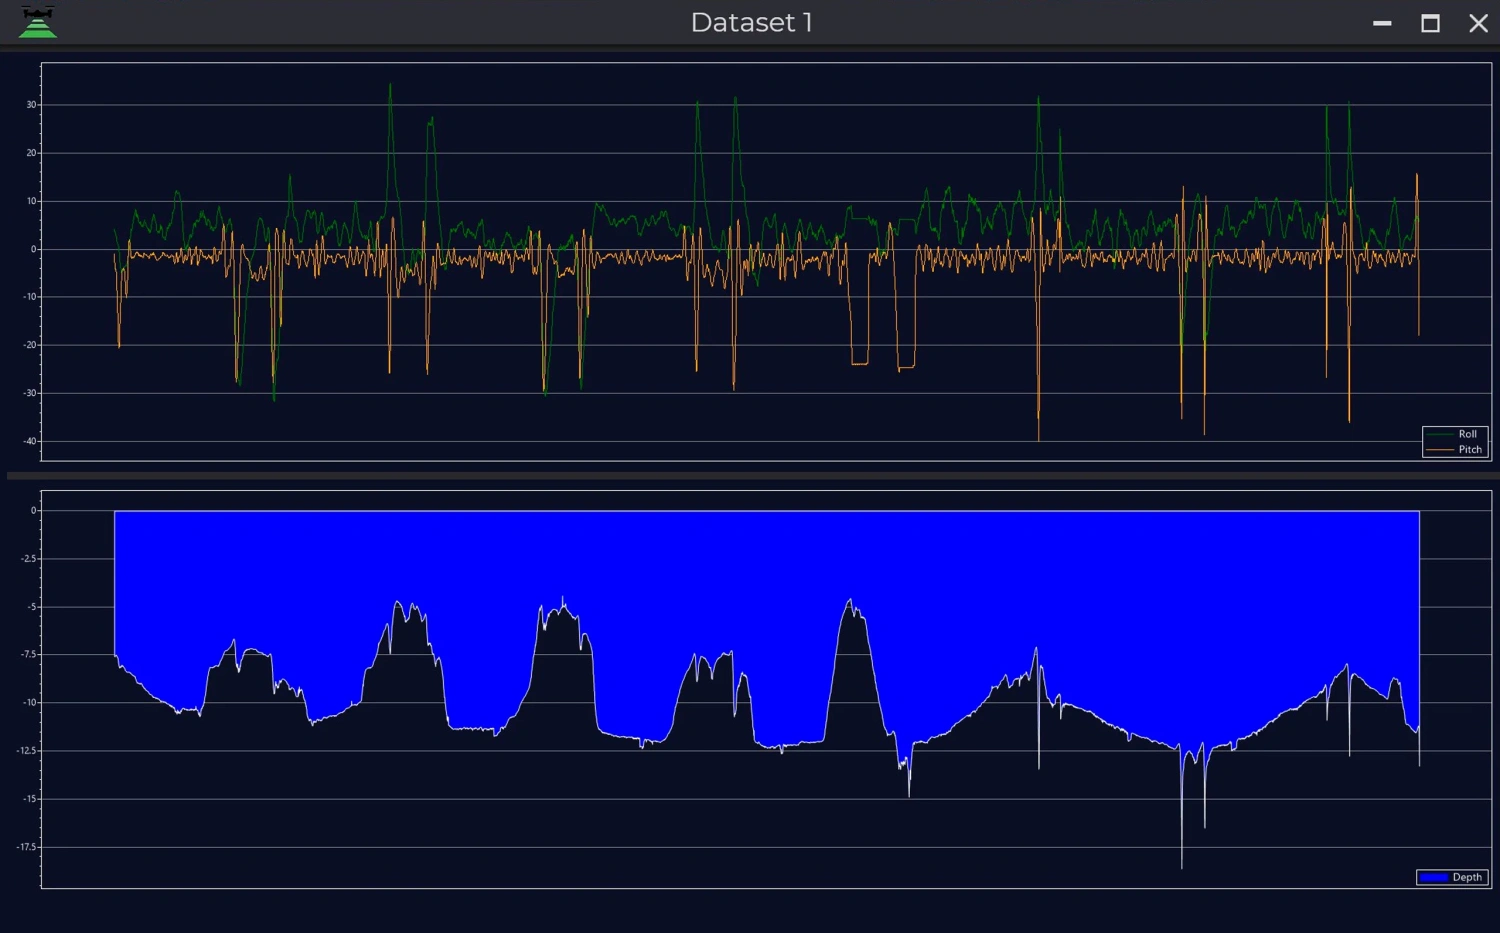Screen dimensions: 1500x933
Task: Click the 20 tick label on roll axis
Action: 31,153
